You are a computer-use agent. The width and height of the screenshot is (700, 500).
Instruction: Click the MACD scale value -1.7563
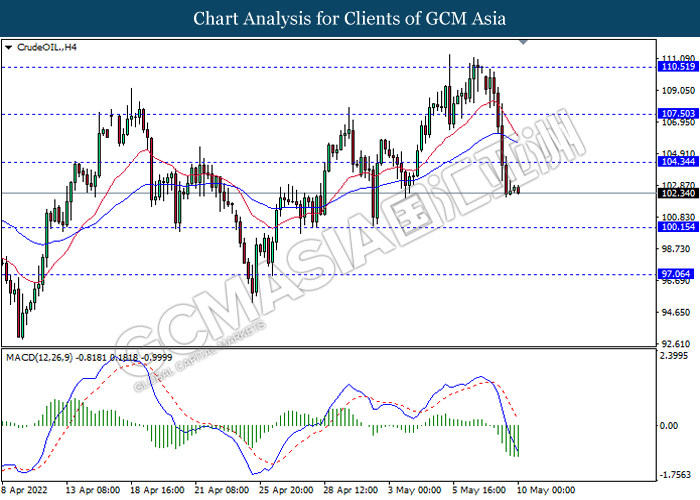[x=677, y=475]
